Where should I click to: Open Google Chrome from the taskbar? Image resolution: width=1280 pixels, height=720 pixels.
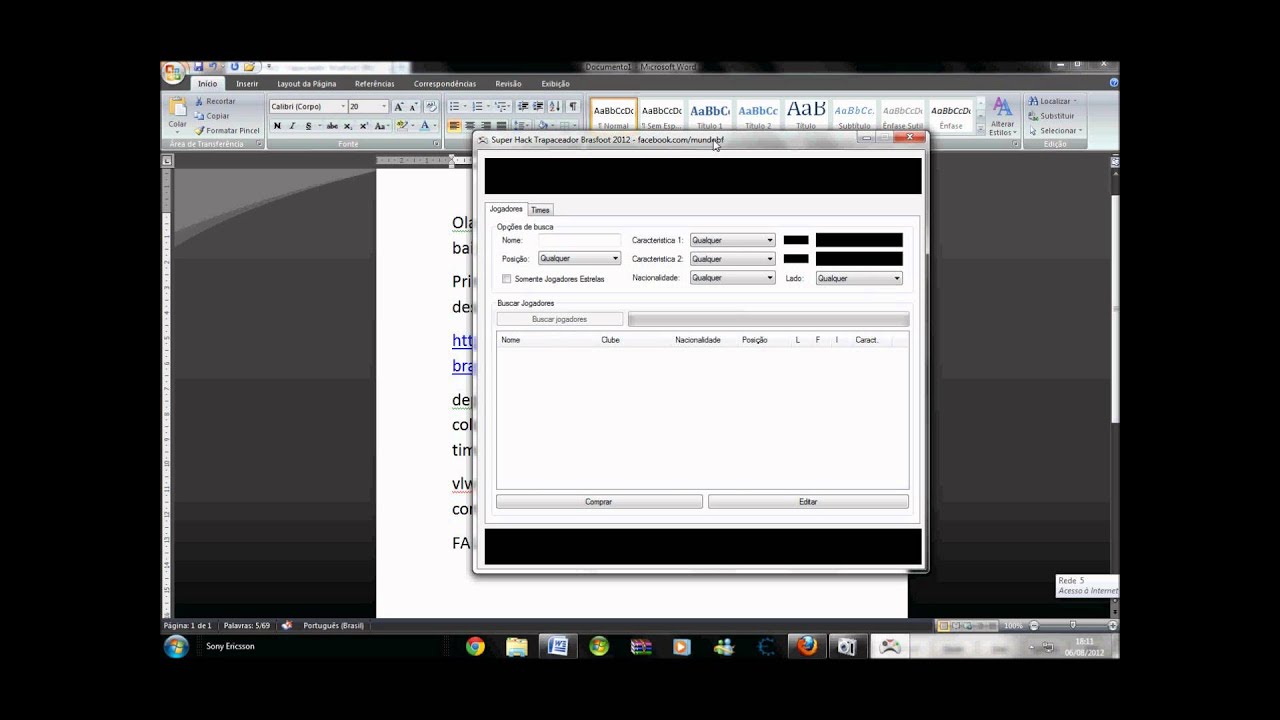tap(475, 647)
